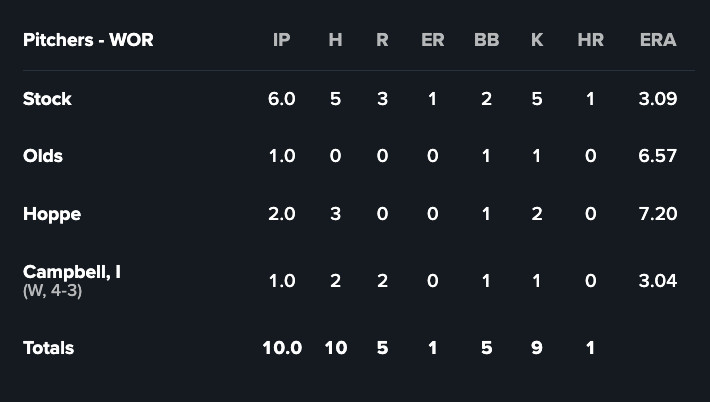Screen dimensions: 710x402
Task: Click the Pitchers - WOR heading
Action: [88, 40]
